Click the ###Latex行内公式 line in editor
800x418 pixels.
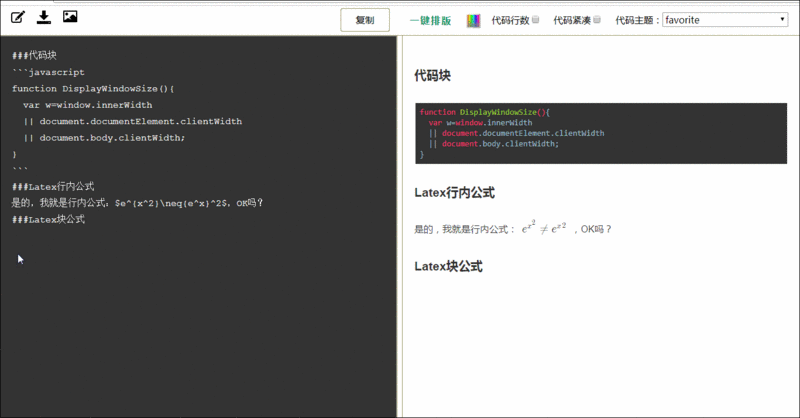(x=53, y=186)
